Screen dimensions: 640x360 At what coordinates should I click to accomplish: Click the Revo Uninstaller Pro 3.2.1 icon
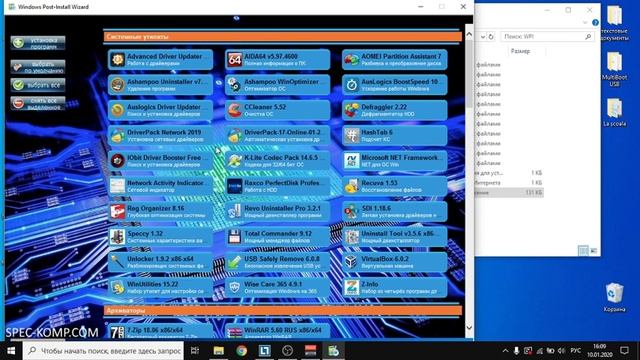(x=235, y=211)
